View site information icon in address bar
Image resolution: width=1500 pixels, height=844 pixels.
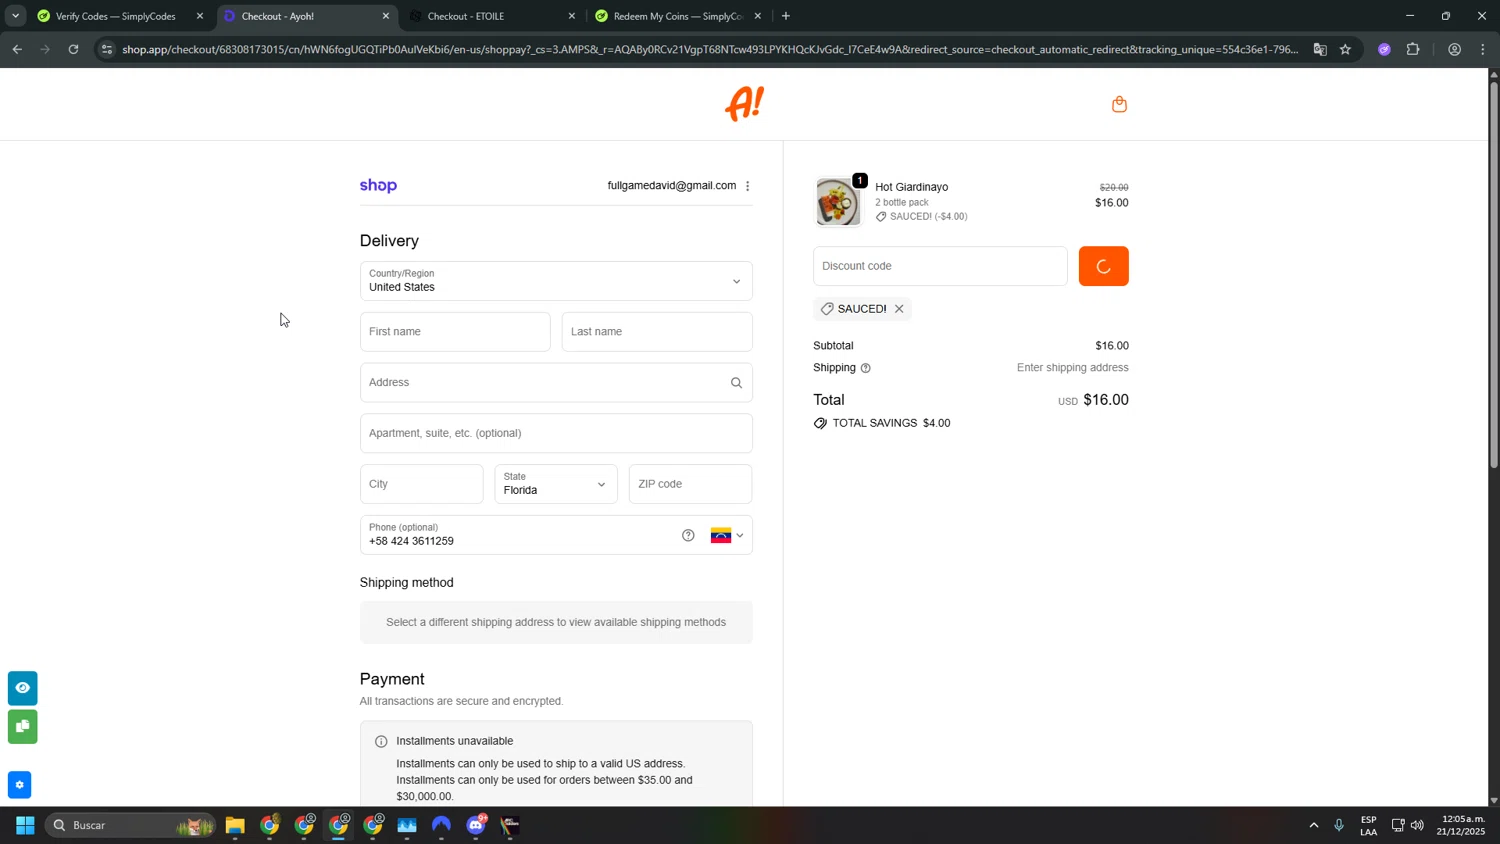(x=107, y=49)
